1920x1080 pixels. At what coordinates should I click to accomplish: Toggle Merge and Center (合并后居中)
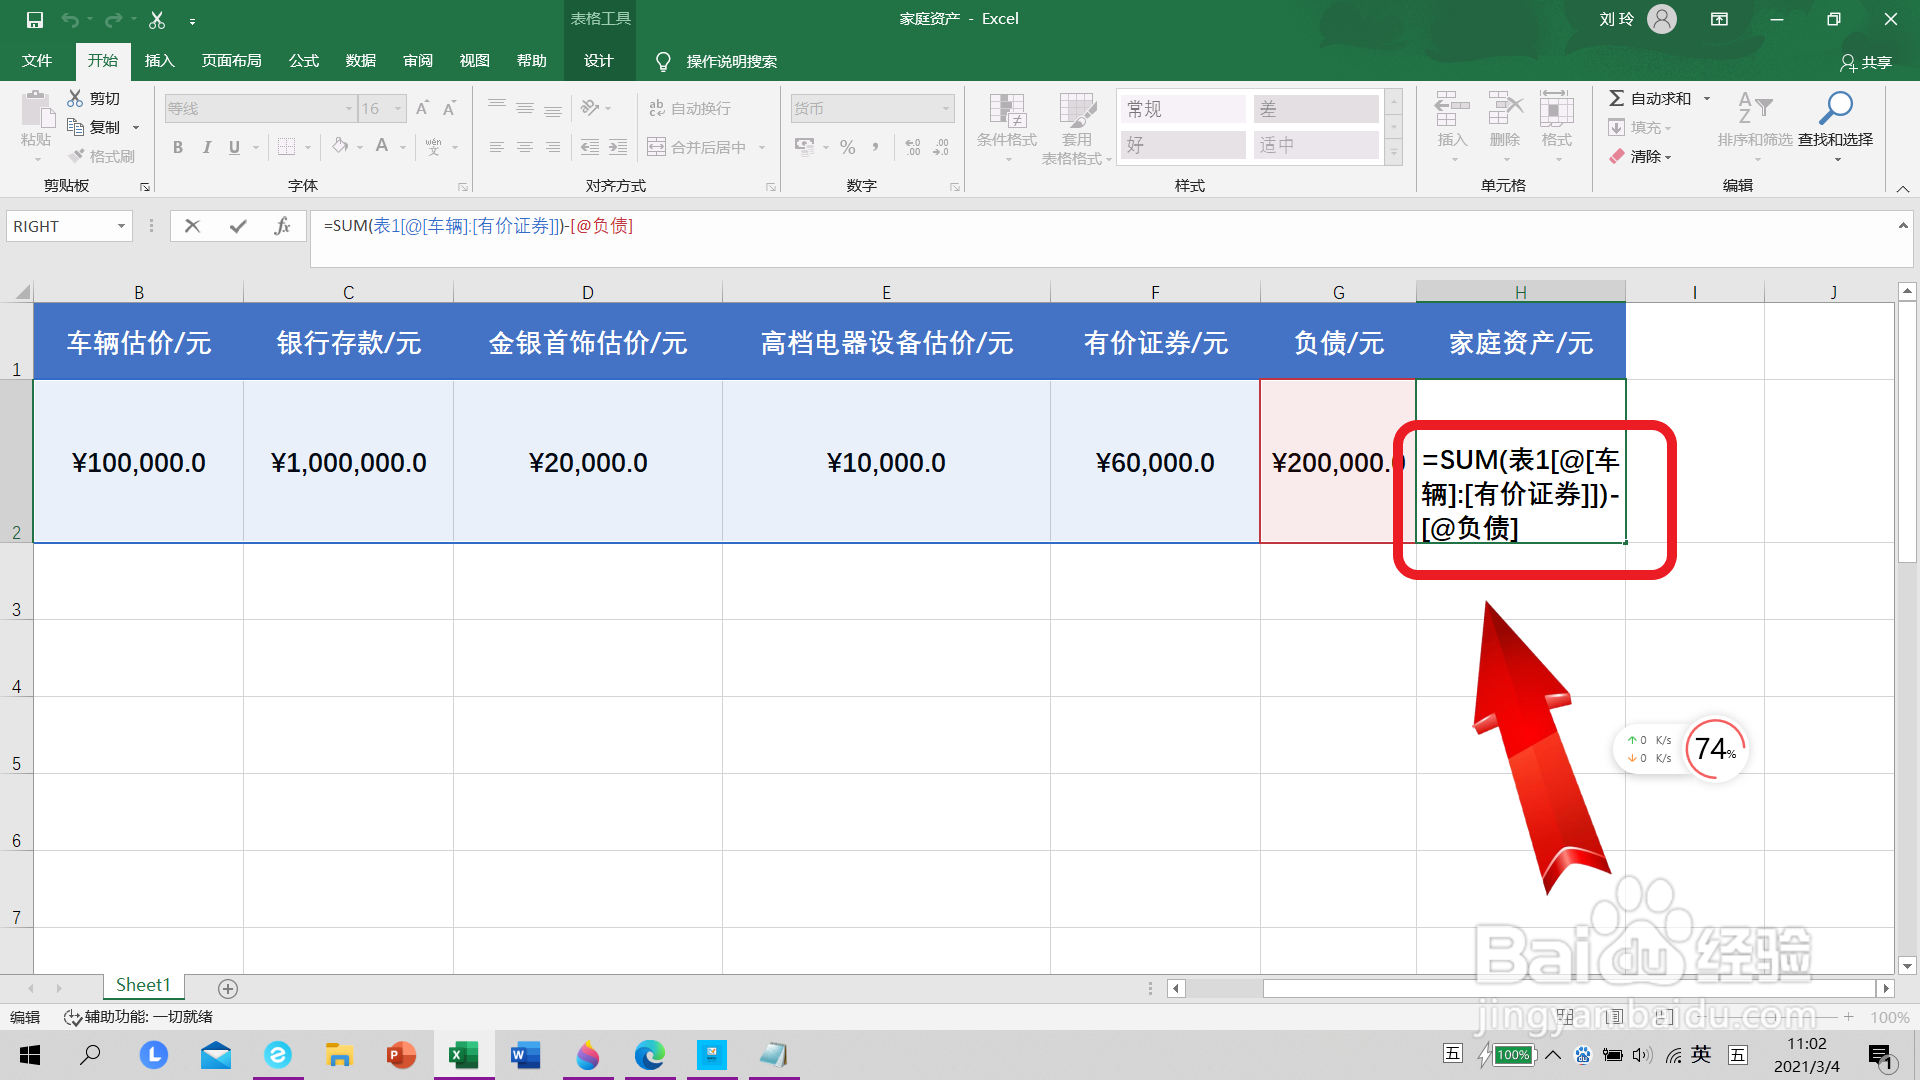pyautogui.click(x=698, y=147)
